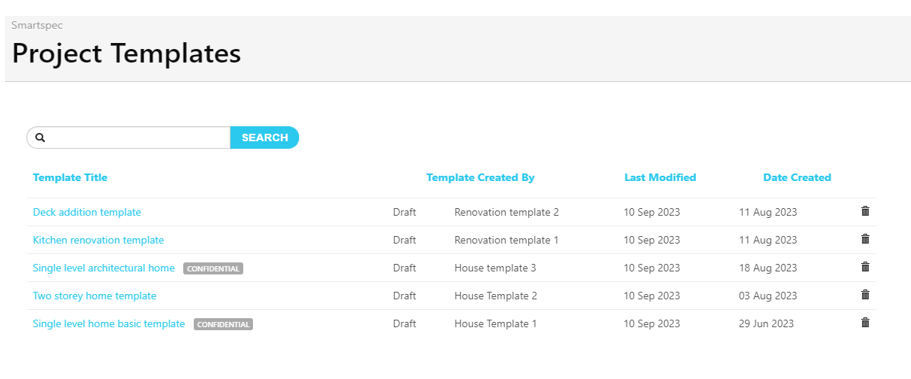Click trash icon for Kitchen renovation template
This screenshot has height=379, width=911.
point(865,239)
